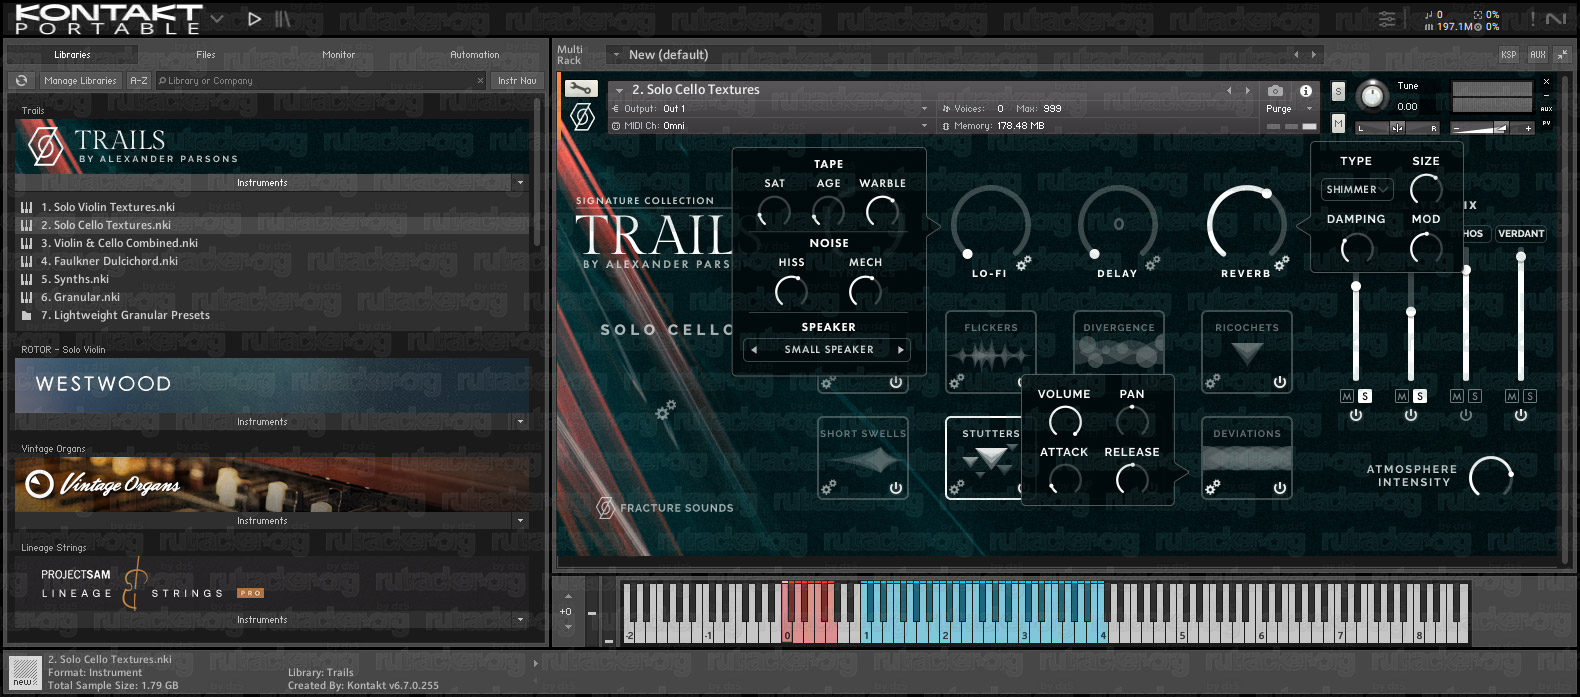The width and height of the screenshot is (1580, 697).
Task: Select the Verdant layer button
Action: (1521, 234)
